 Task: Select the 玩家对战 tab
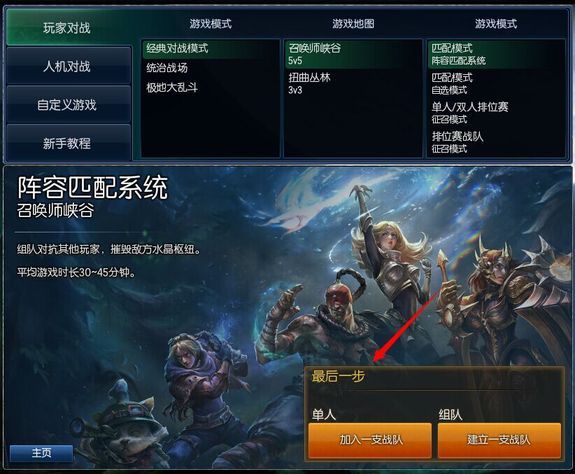(x=68, y=27)
